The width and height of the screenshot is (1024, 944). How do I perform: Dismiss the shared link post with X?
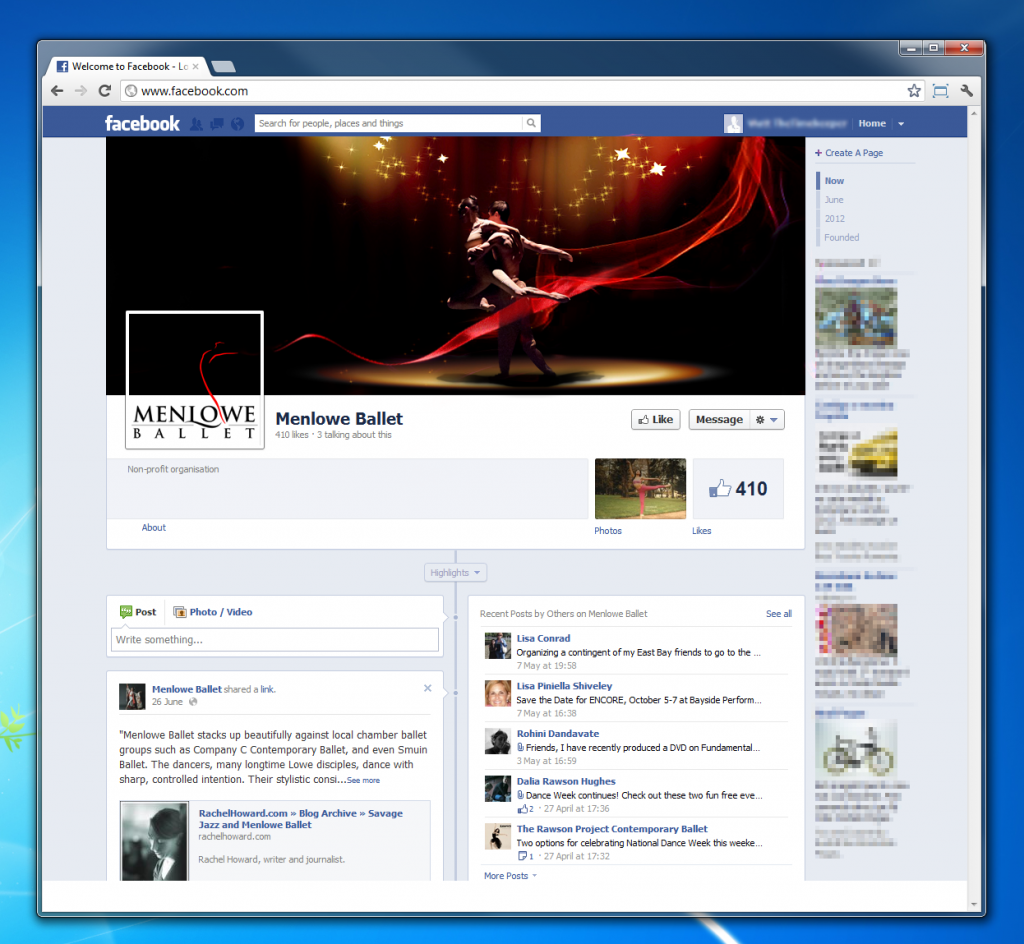[428, 688]
